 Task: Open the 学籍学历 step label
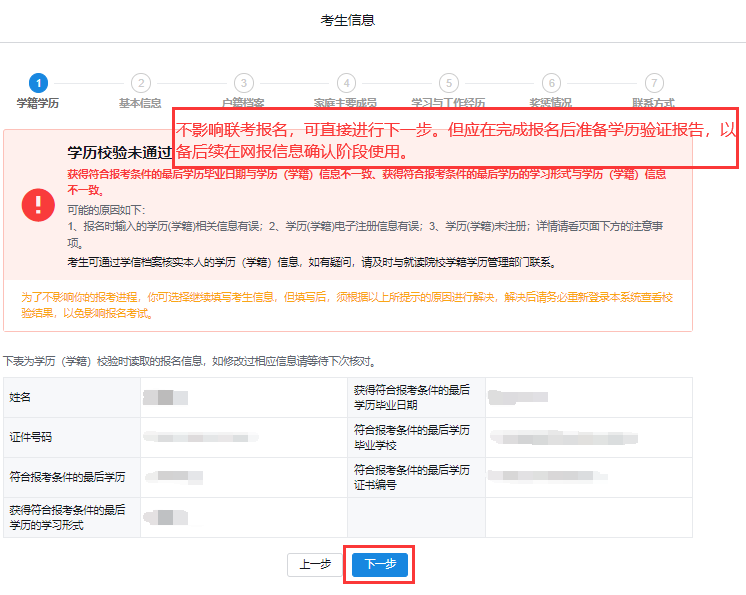[38, 103]
